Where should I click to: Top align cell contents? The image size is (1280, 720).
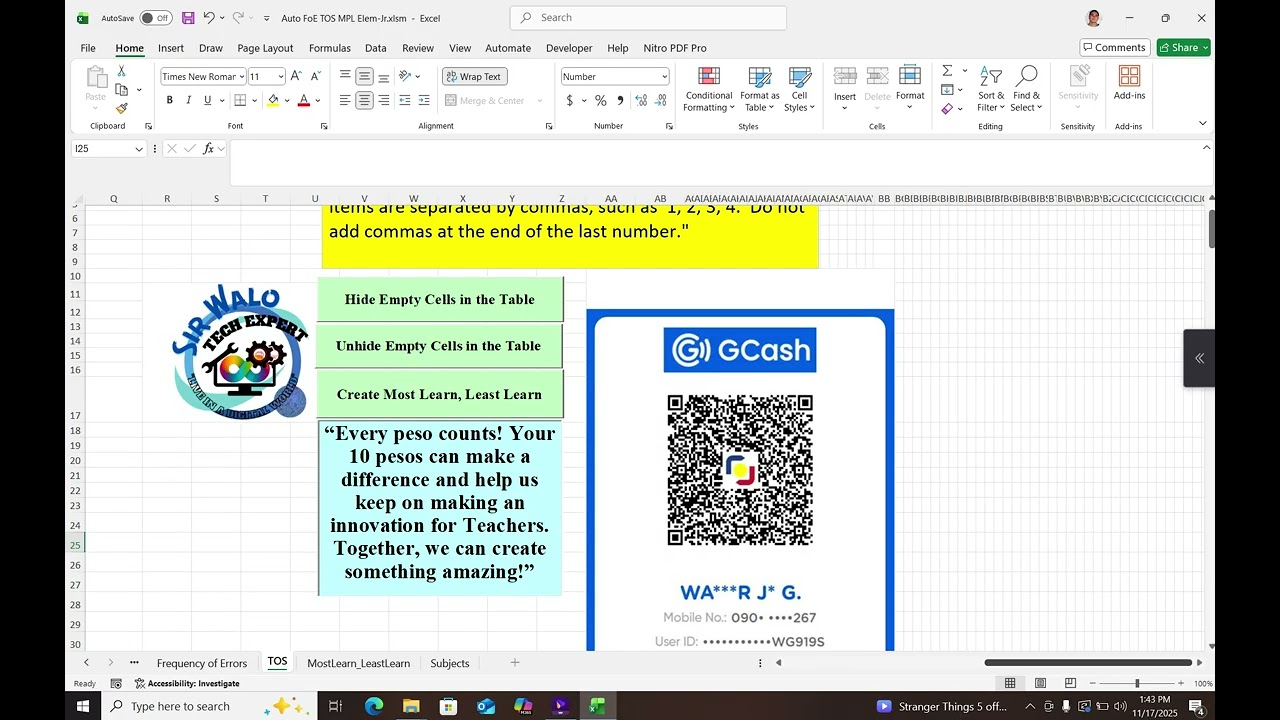(x=345, y=76)
